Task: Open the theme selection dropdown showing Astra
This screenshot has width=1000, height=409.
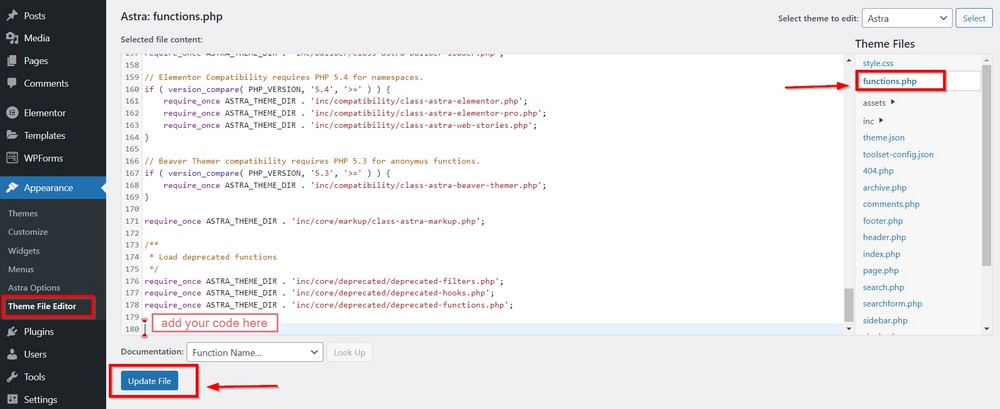Action: click(907, 19)
